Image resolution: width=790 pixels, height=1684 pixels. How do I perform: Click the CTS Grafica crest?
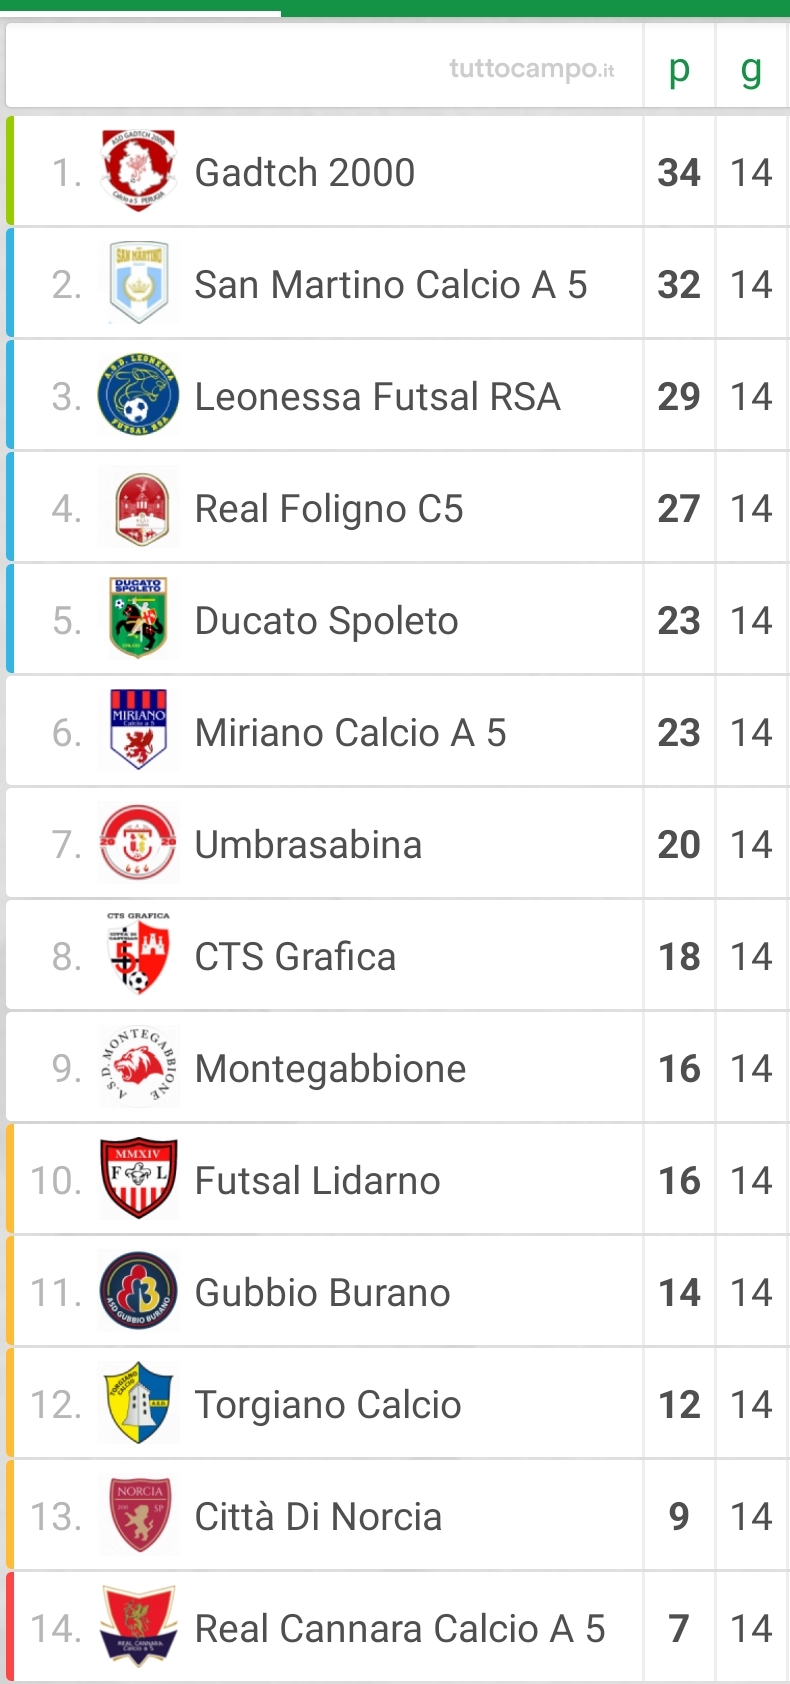(139, 955)
